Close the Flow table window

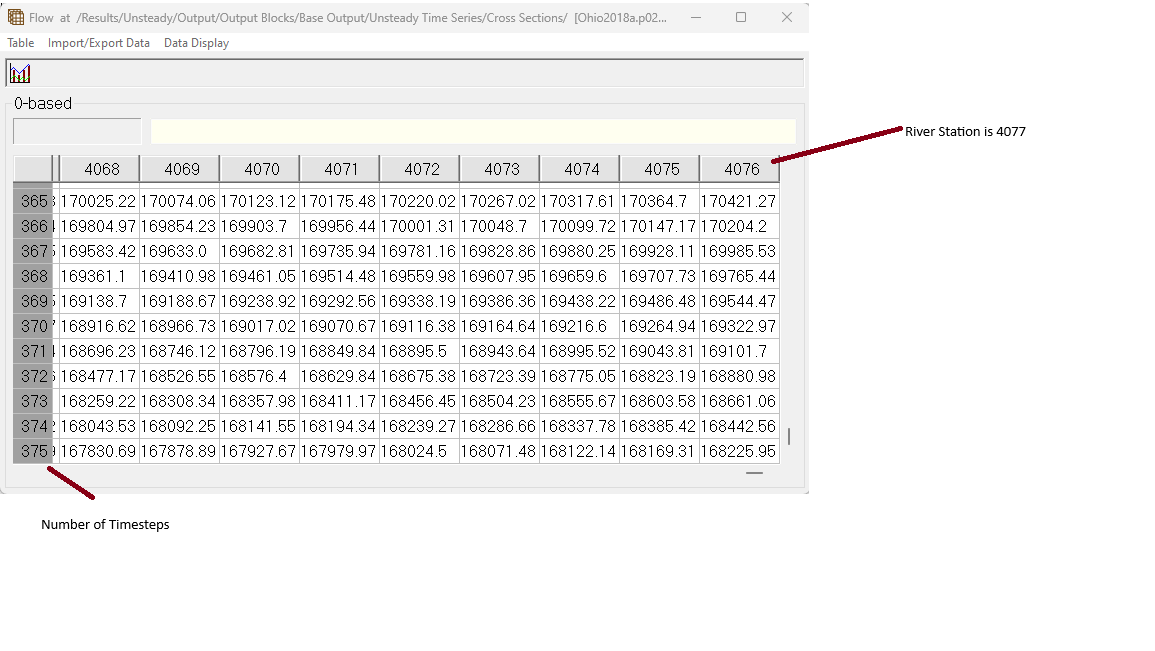pos(787,17)
